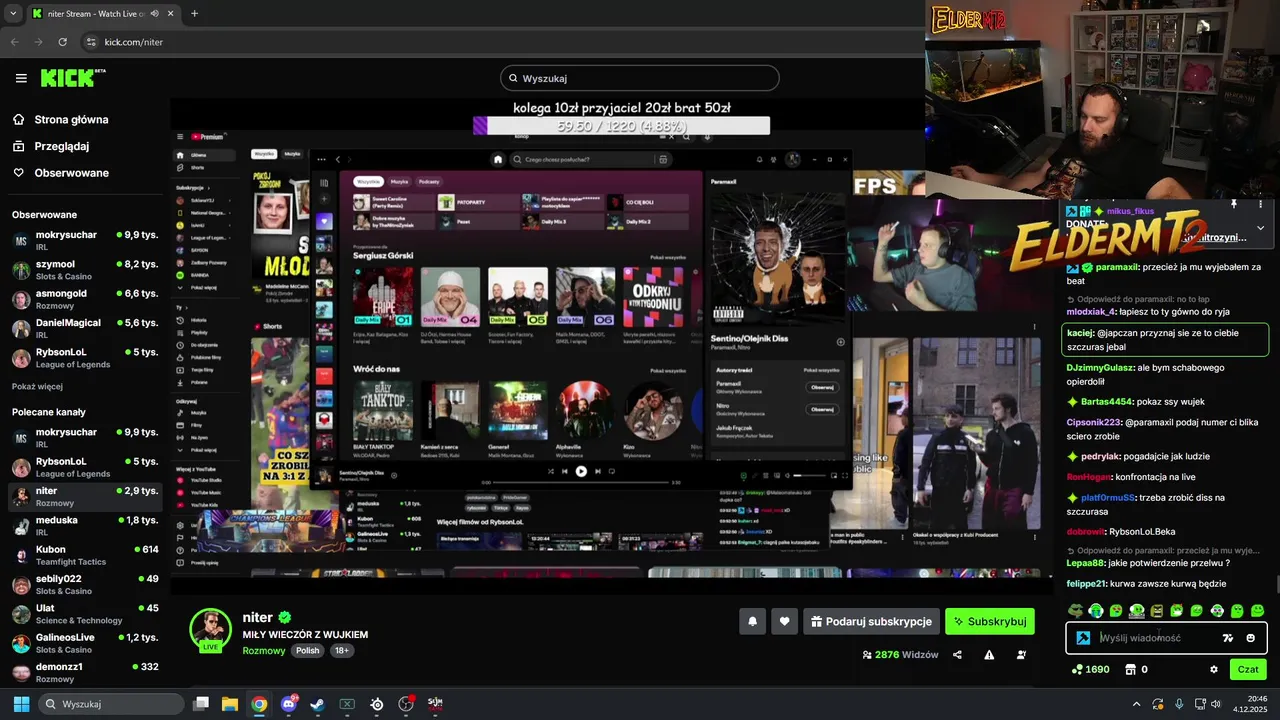The width and height of the screenshot is (1280, 720).
Task: Click the green Subskrybuj button
Action: (x=989, y=621)
